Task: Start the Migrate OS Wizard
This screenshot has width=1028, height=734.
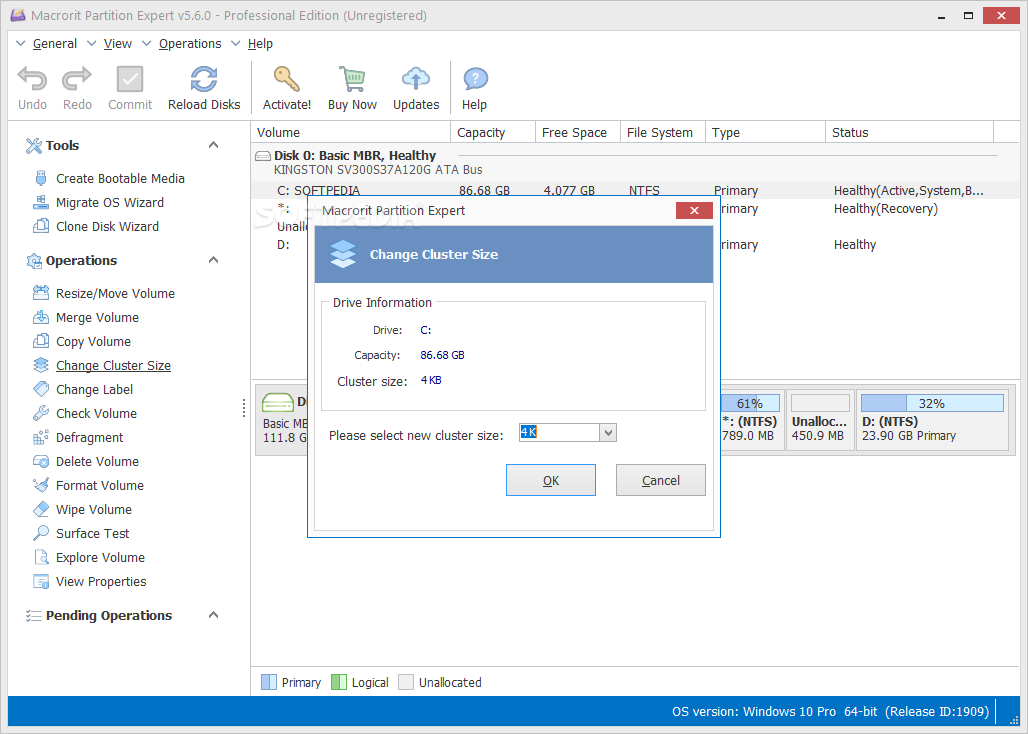Action: (109, 203)
